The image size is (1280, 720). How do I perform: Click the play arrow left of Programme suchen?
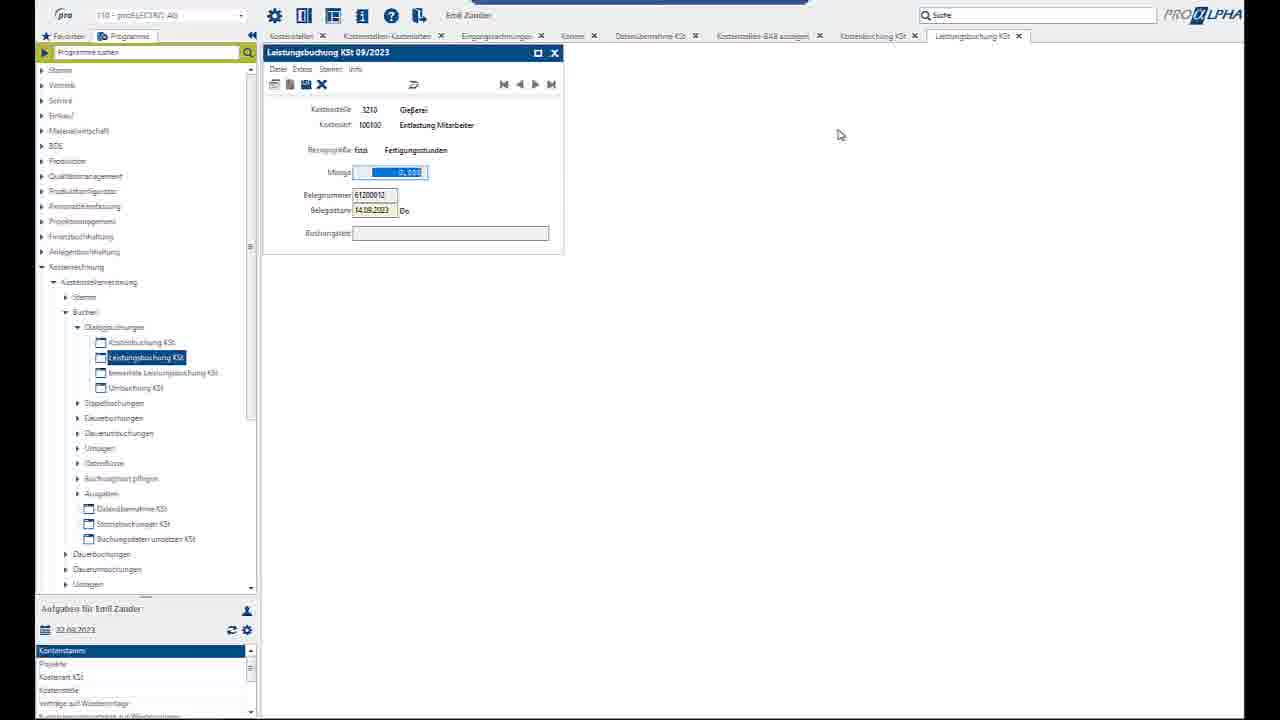[x=45, y=52]
